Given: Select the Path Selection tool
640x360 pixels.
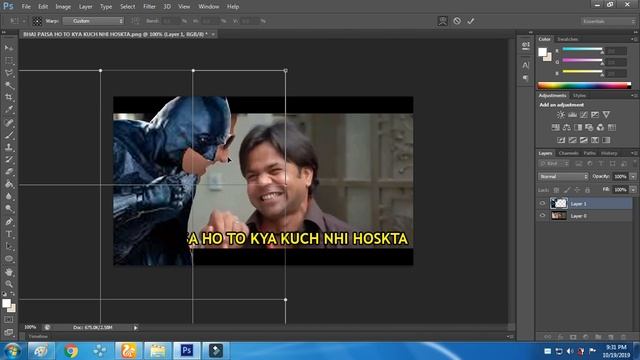Looking at the screenshot, I should coord(9,247).
